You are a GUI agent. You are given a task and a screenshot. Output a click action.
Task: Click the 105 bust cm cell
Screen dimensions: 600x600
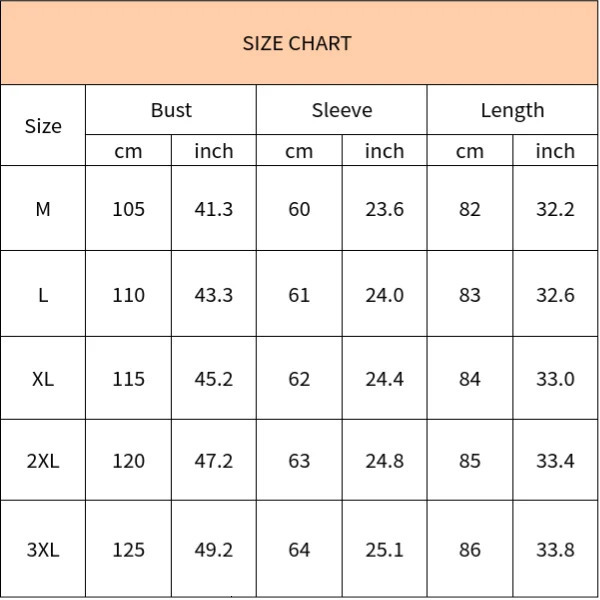point(129,209)
